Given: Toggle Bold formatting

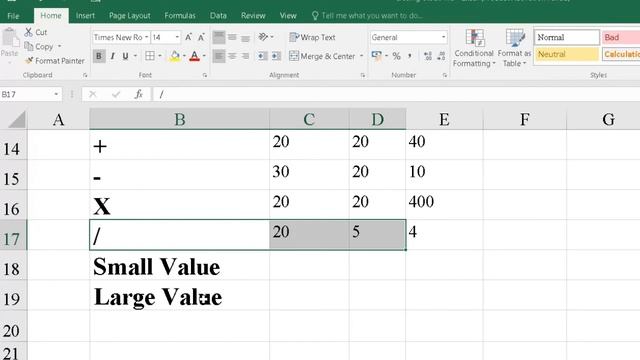Looking at the screenshot, I should pos(98,56).
